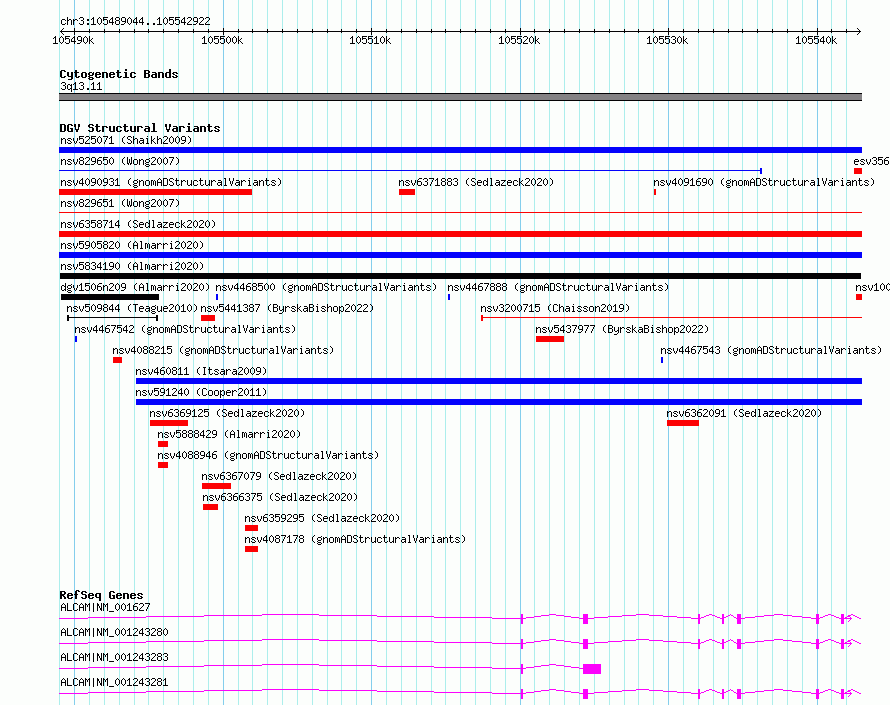Screen dimensions: 890x705
Task: Click the nsv5905820 blue variant bar
Action: pos(460,255)
